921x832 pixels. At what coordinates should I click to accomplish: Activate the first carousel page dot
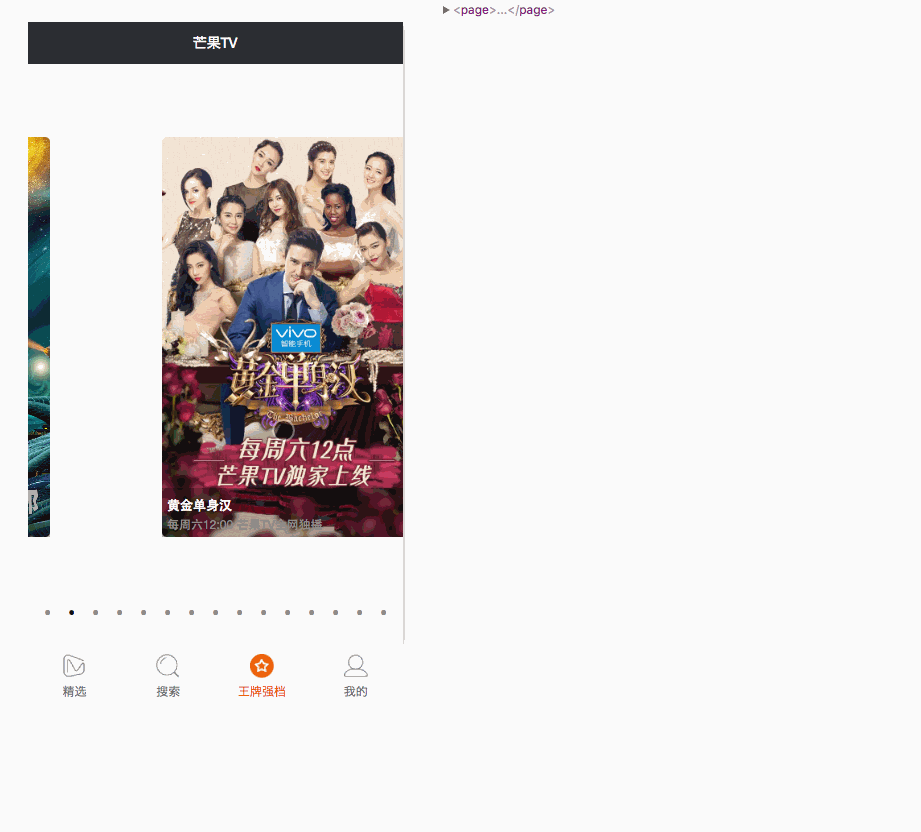[47, 612]
